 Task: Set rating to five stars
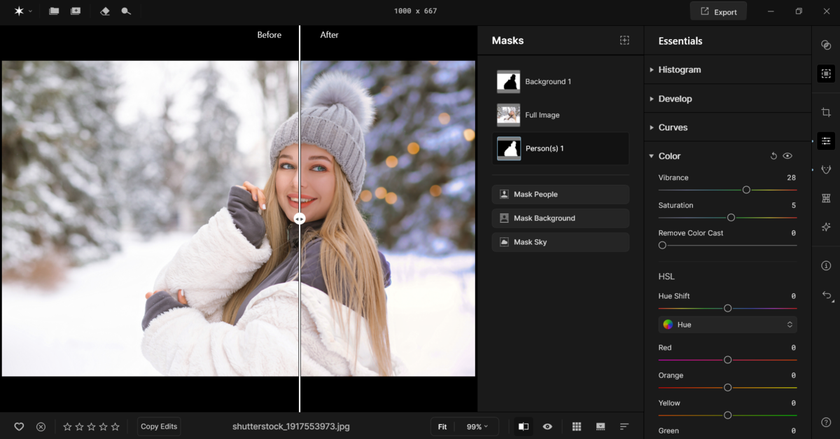[115, 427]
